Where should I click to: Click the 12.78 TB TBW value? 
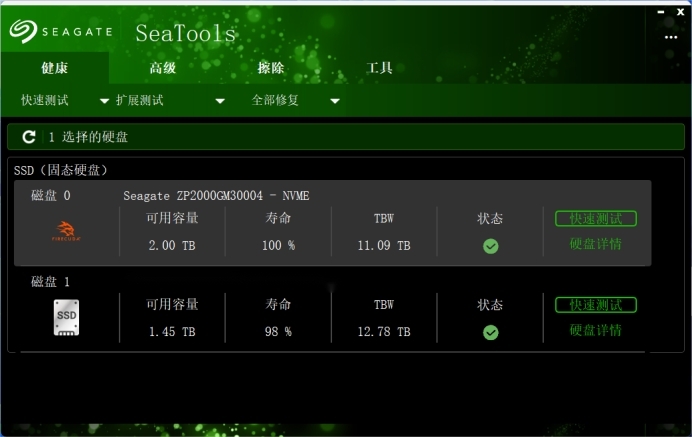coord(384,332)
